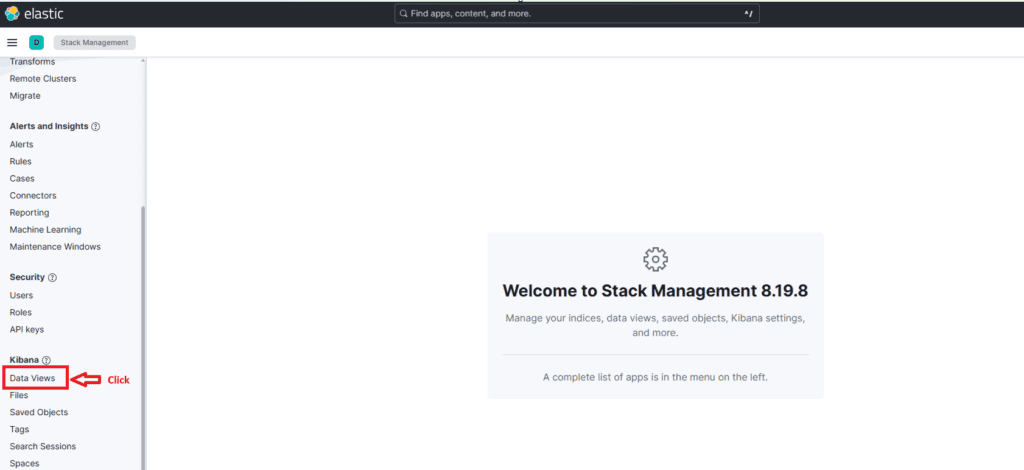Screen dimensions: 1024x470
Task: Open Data Views in sidebar
Action: coord(32,379)
